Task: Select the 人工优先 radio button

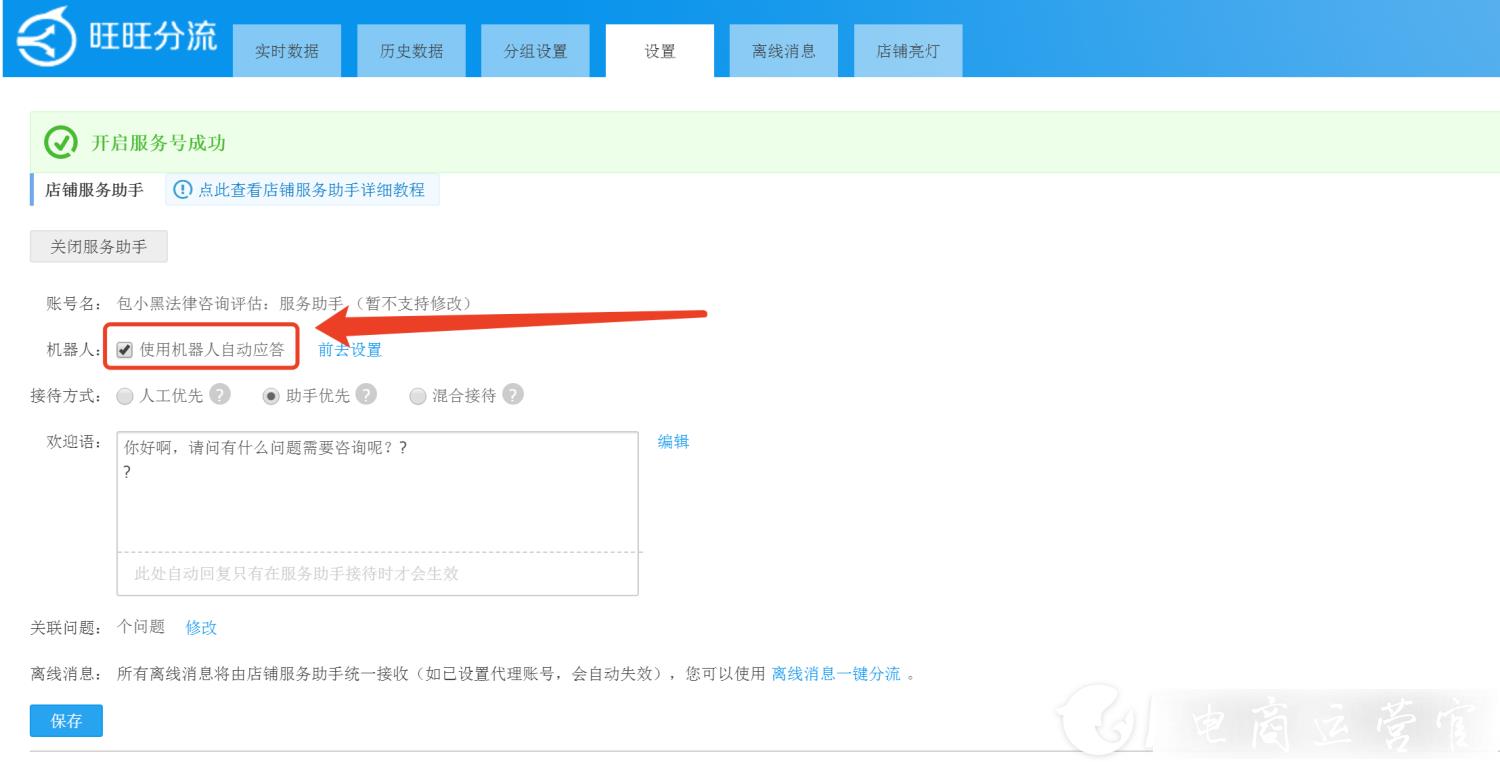Action: [x=124, y=396]
